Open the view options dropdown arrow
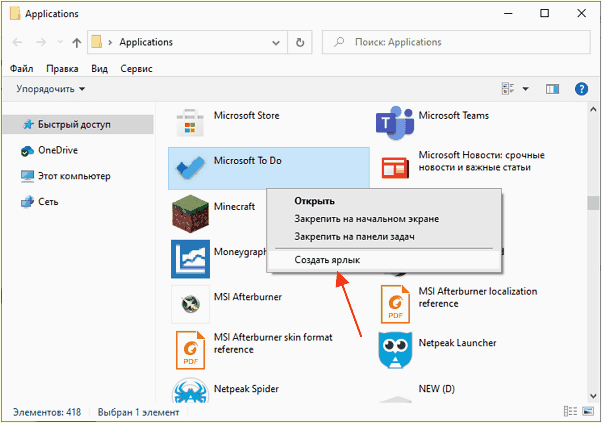This screenshot has height=423, width=602. coord(525,89)
